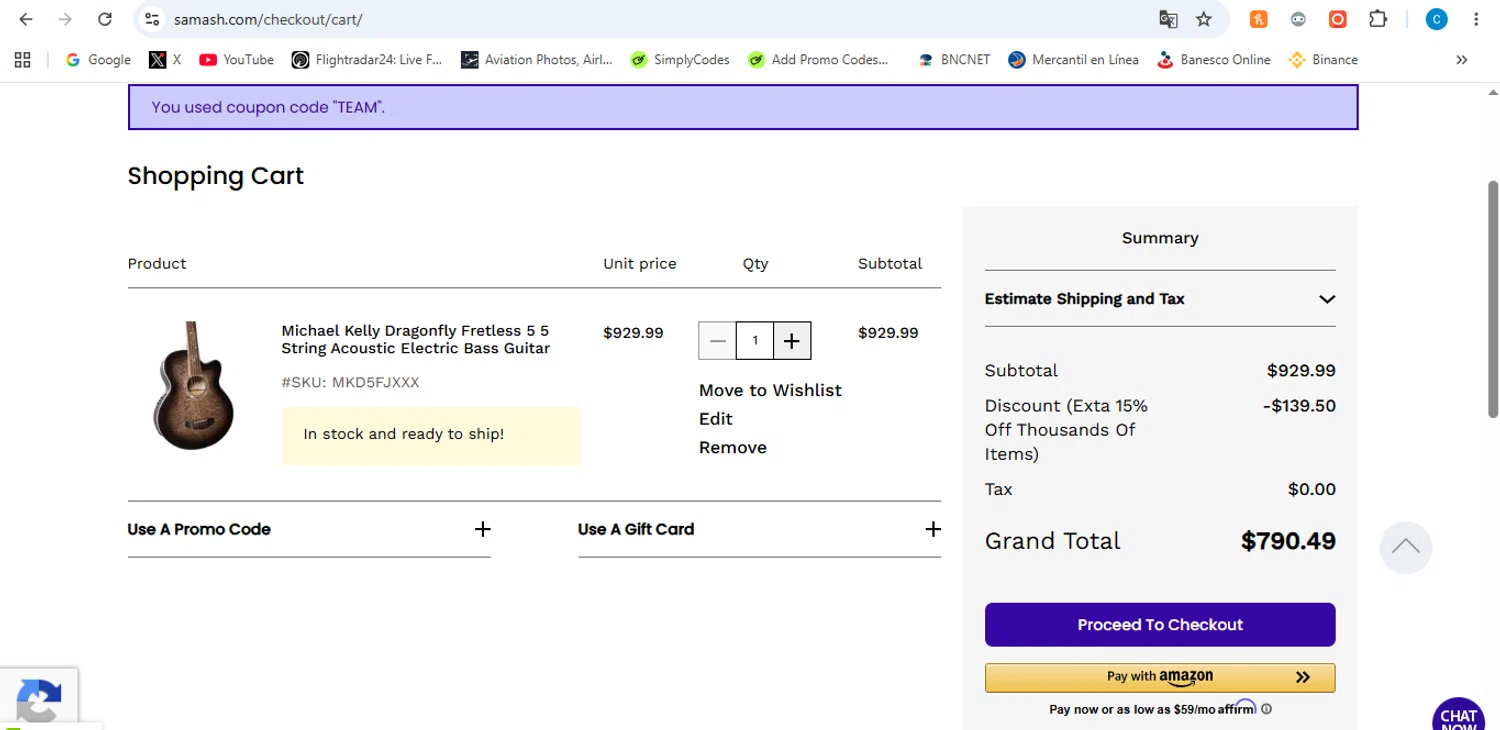Pay with Amazon button
Image resolution: width=1500 pixels, height=730 pixels.
(1160, 677)
